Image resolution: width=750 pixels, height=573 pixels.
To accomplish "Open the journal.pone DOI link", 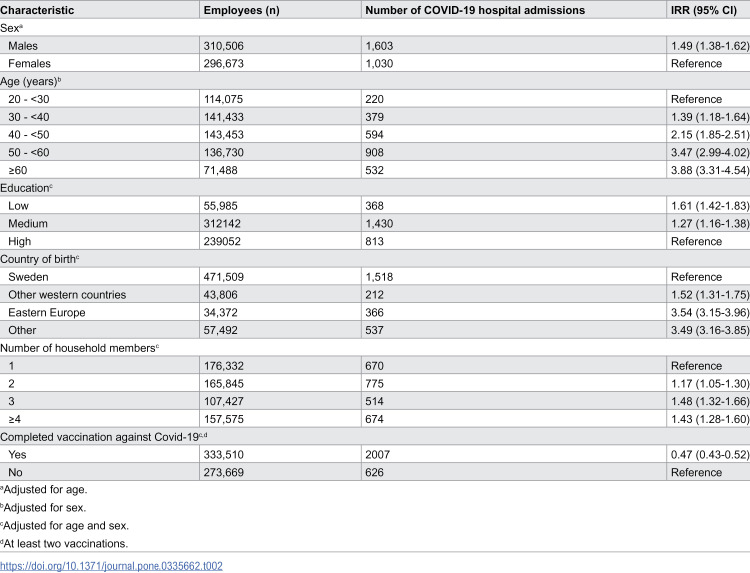I will [111, 566].
